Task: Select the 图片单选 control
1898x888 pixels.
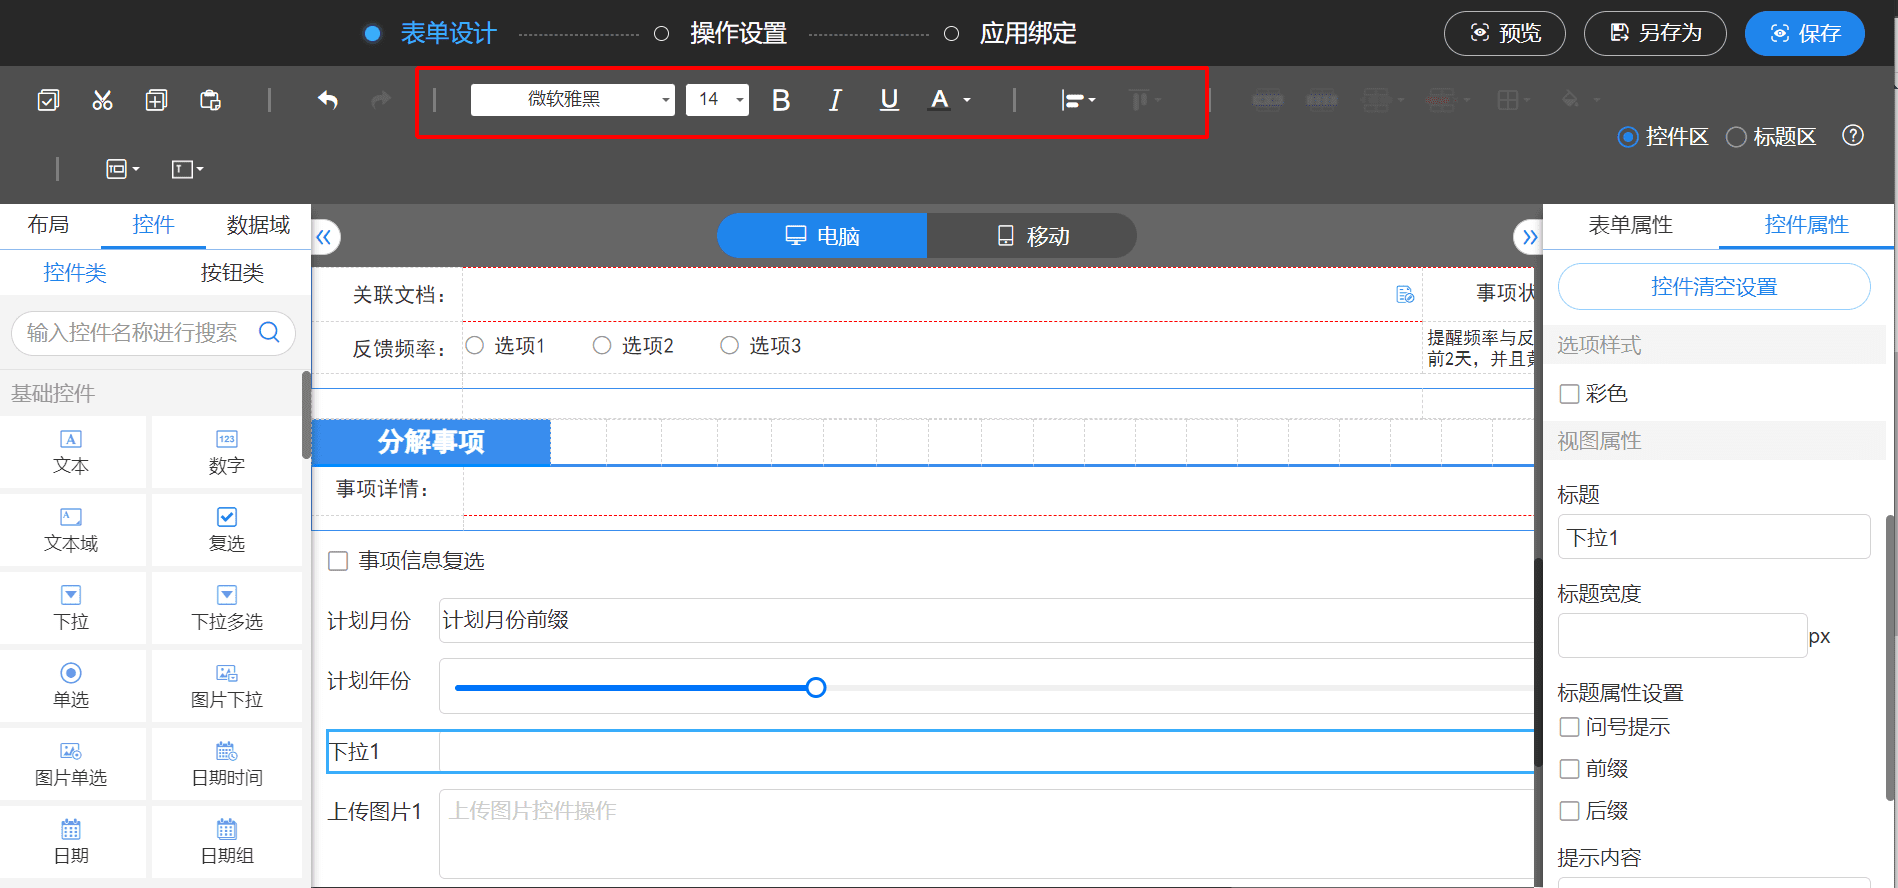Action: pos(71,764)
